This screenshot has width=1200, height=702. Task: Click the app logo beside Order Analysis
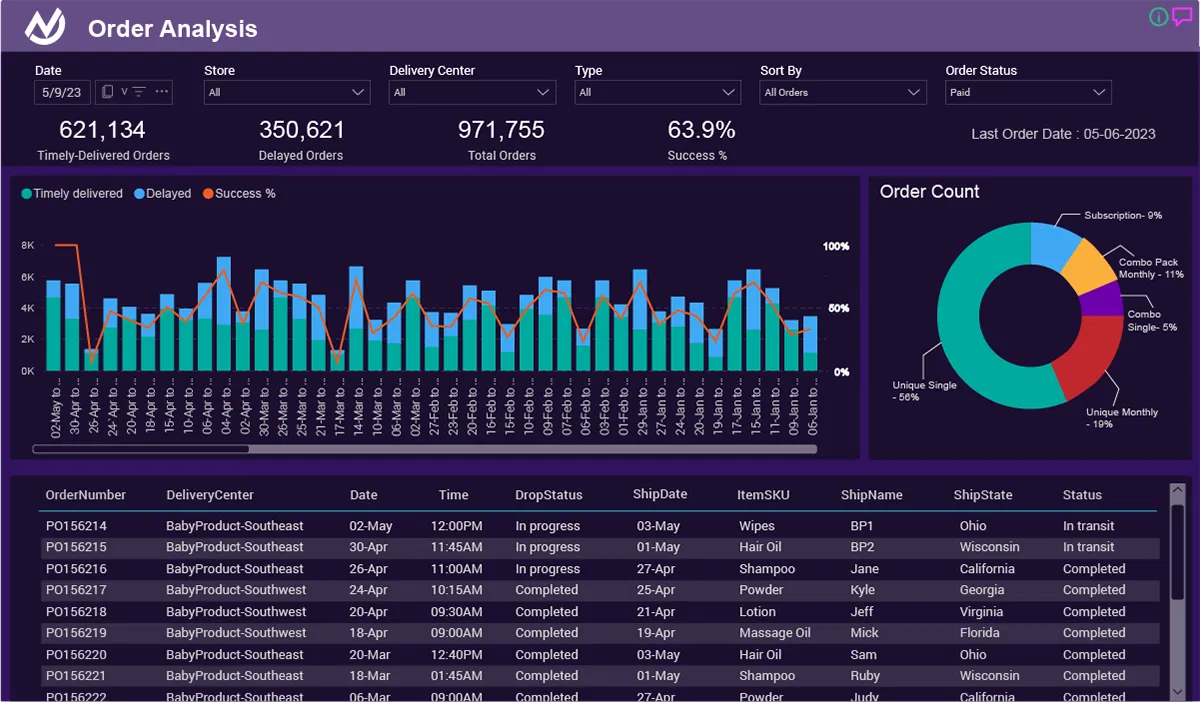coord(46,27)
